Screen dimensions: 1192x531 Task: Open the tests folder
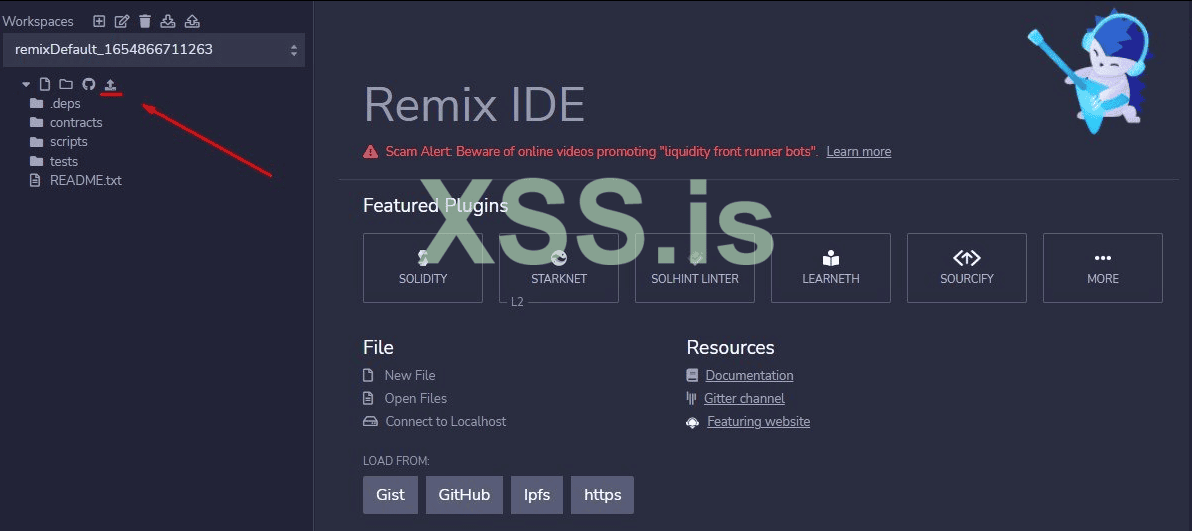pos(64,161)
